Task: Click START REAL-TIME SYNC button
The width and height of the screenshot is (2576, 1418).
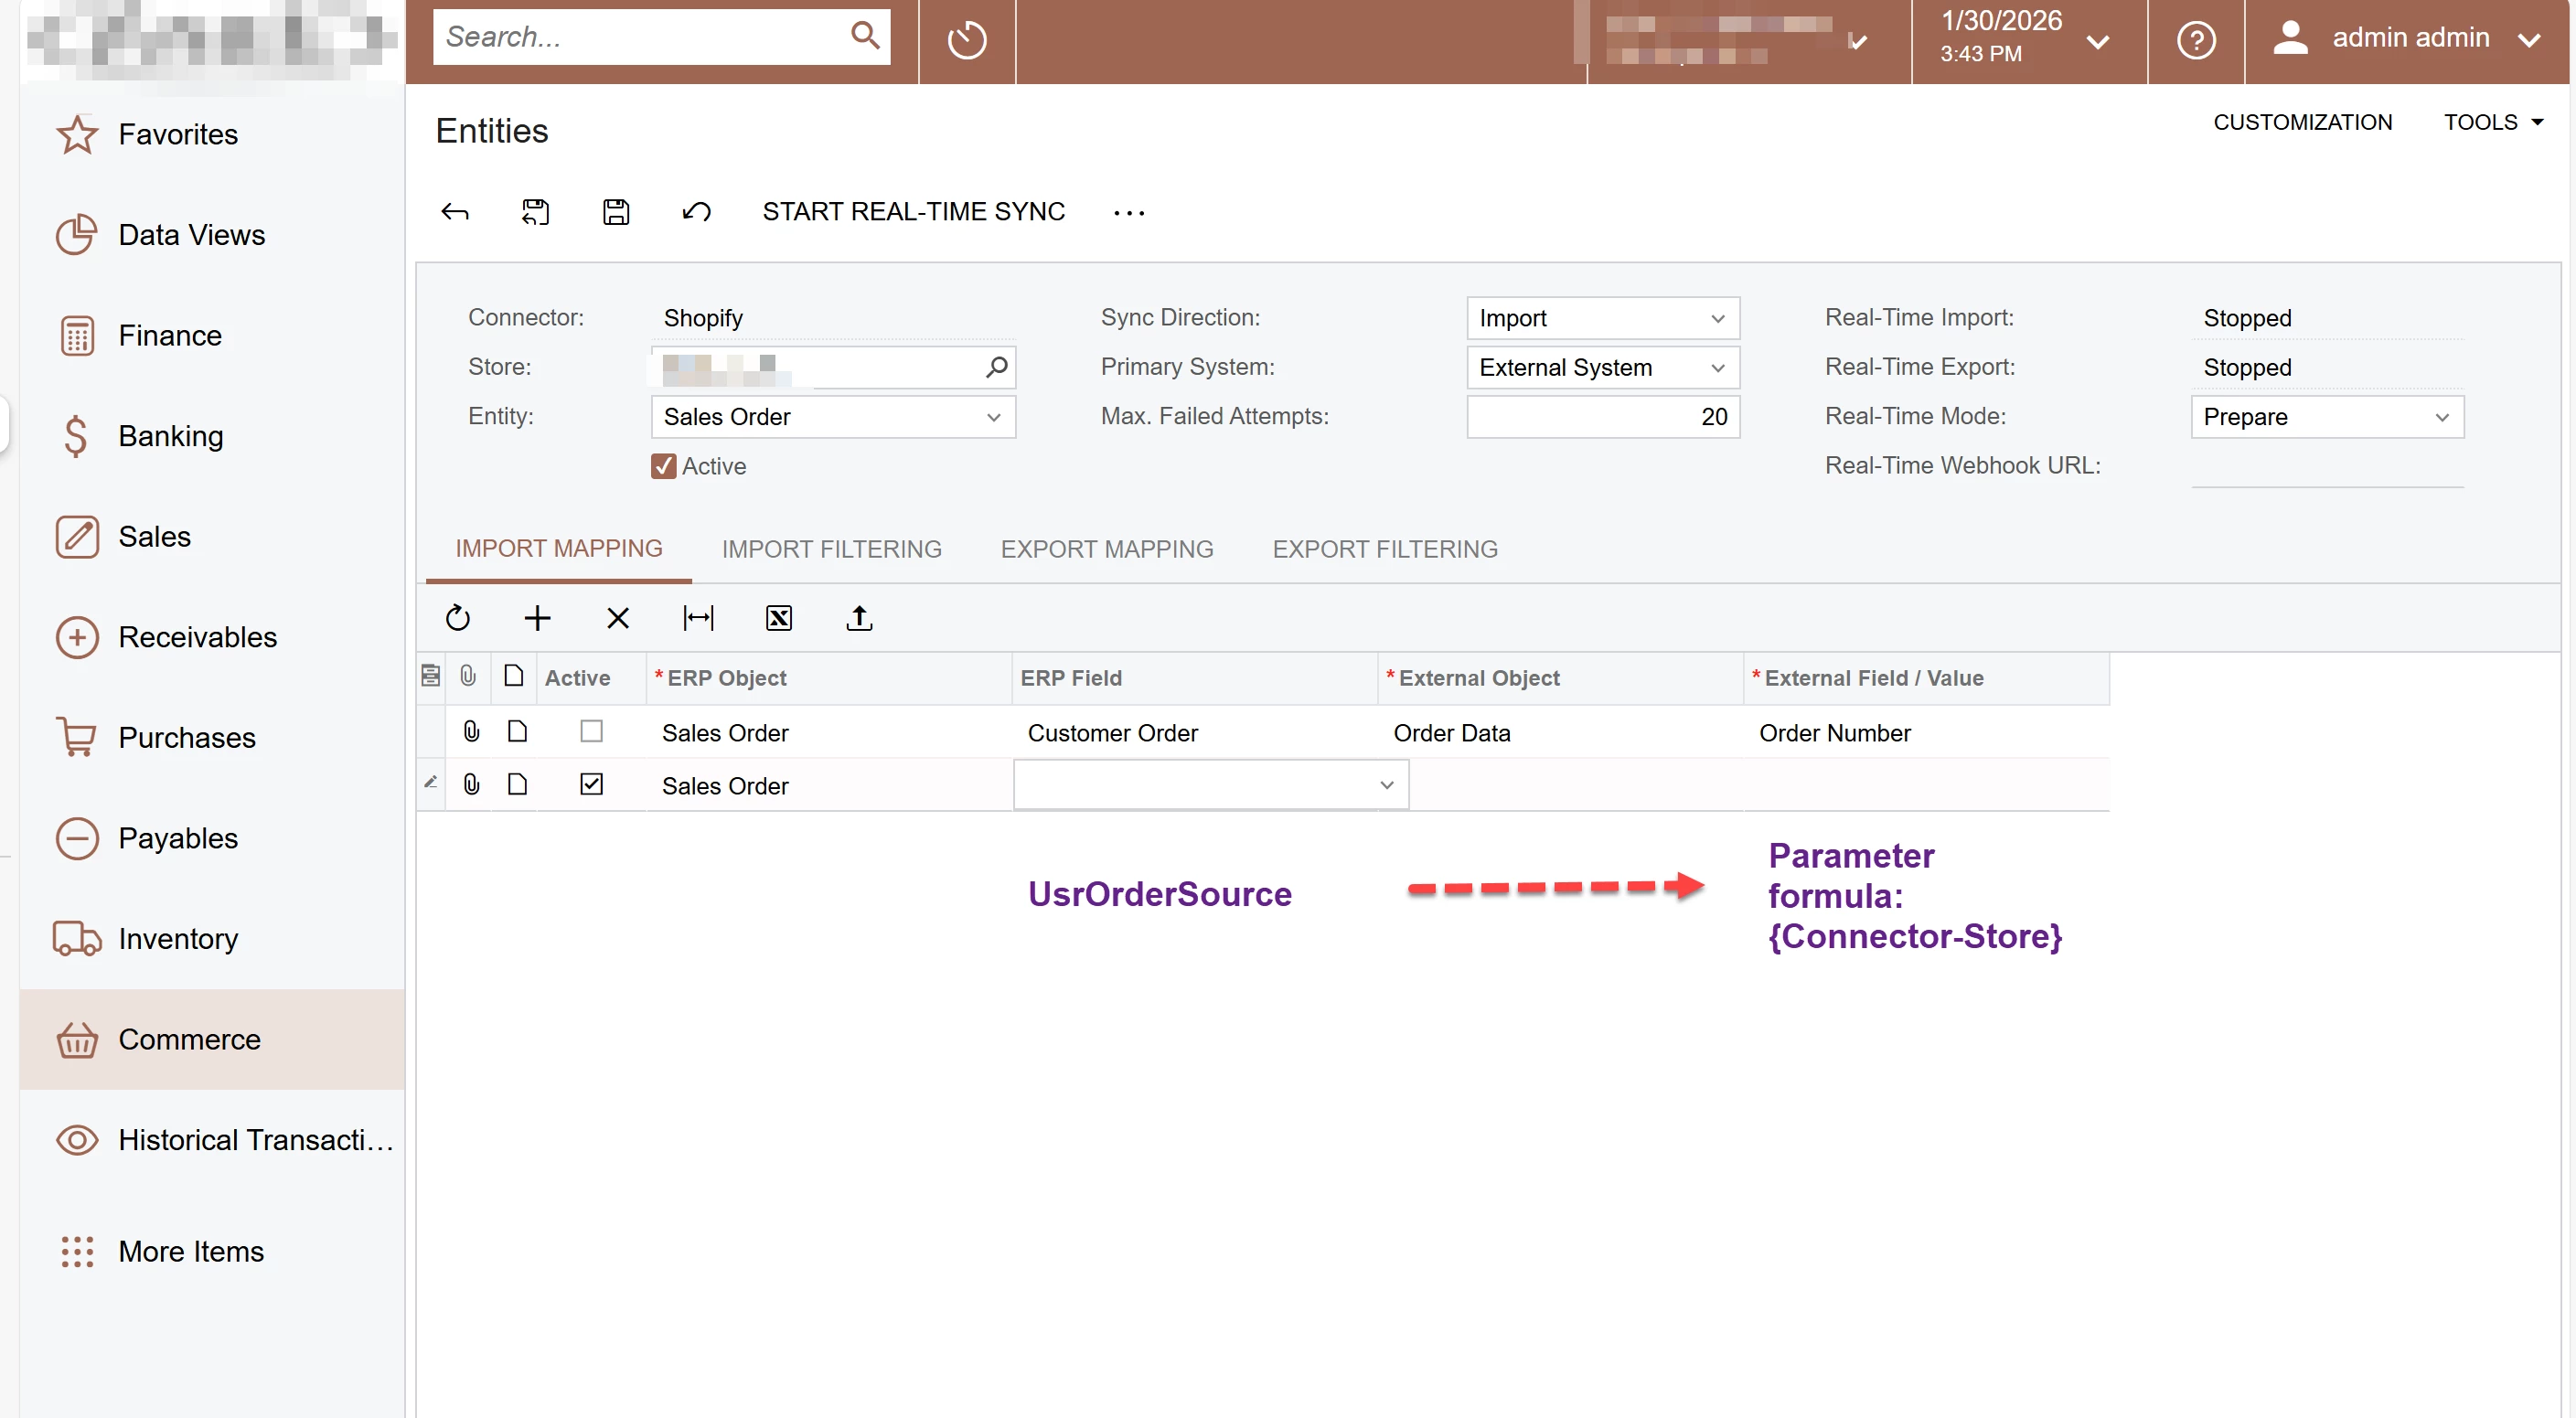Action: [x=913, y=212]
